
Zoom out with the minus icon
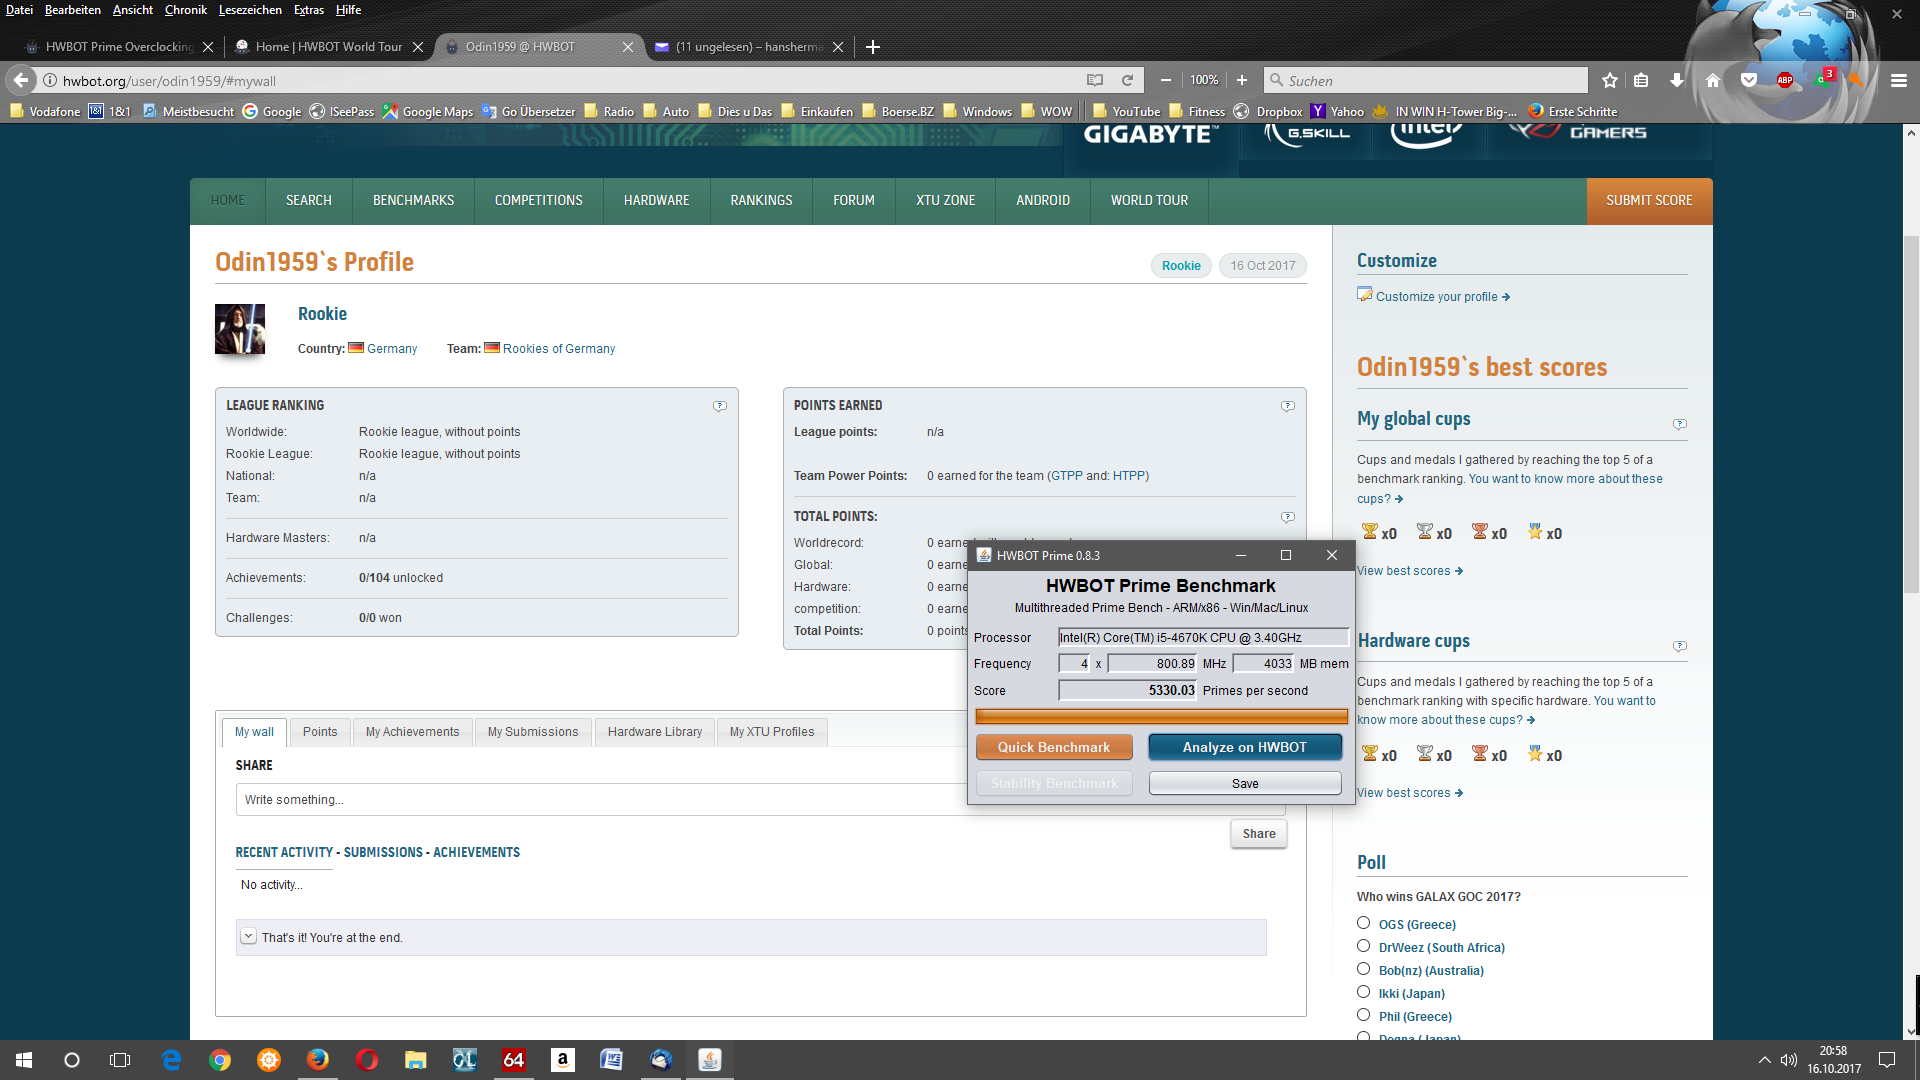[x=1166, y=80]
